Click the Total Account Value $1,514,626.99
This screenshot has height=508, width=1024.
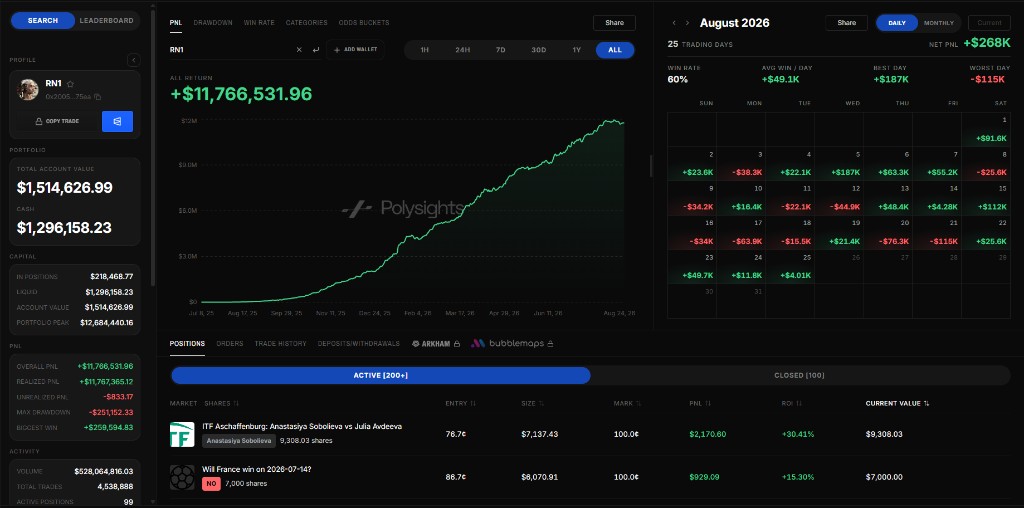[65, 188]
